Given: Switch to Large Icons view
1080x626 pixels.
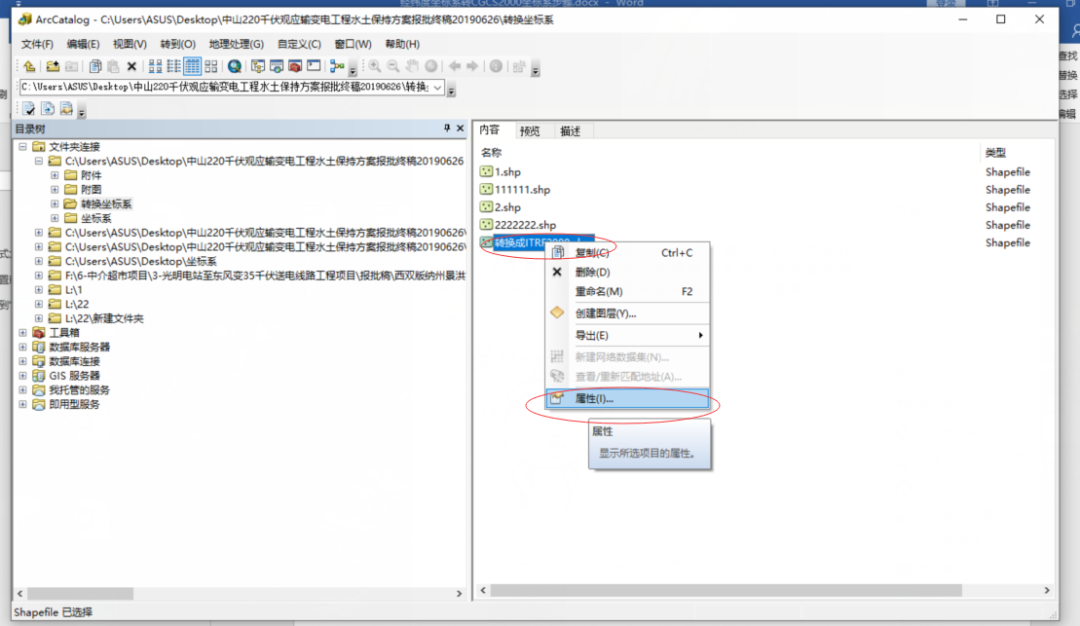Looking at the screenshot, I should 155,66.
